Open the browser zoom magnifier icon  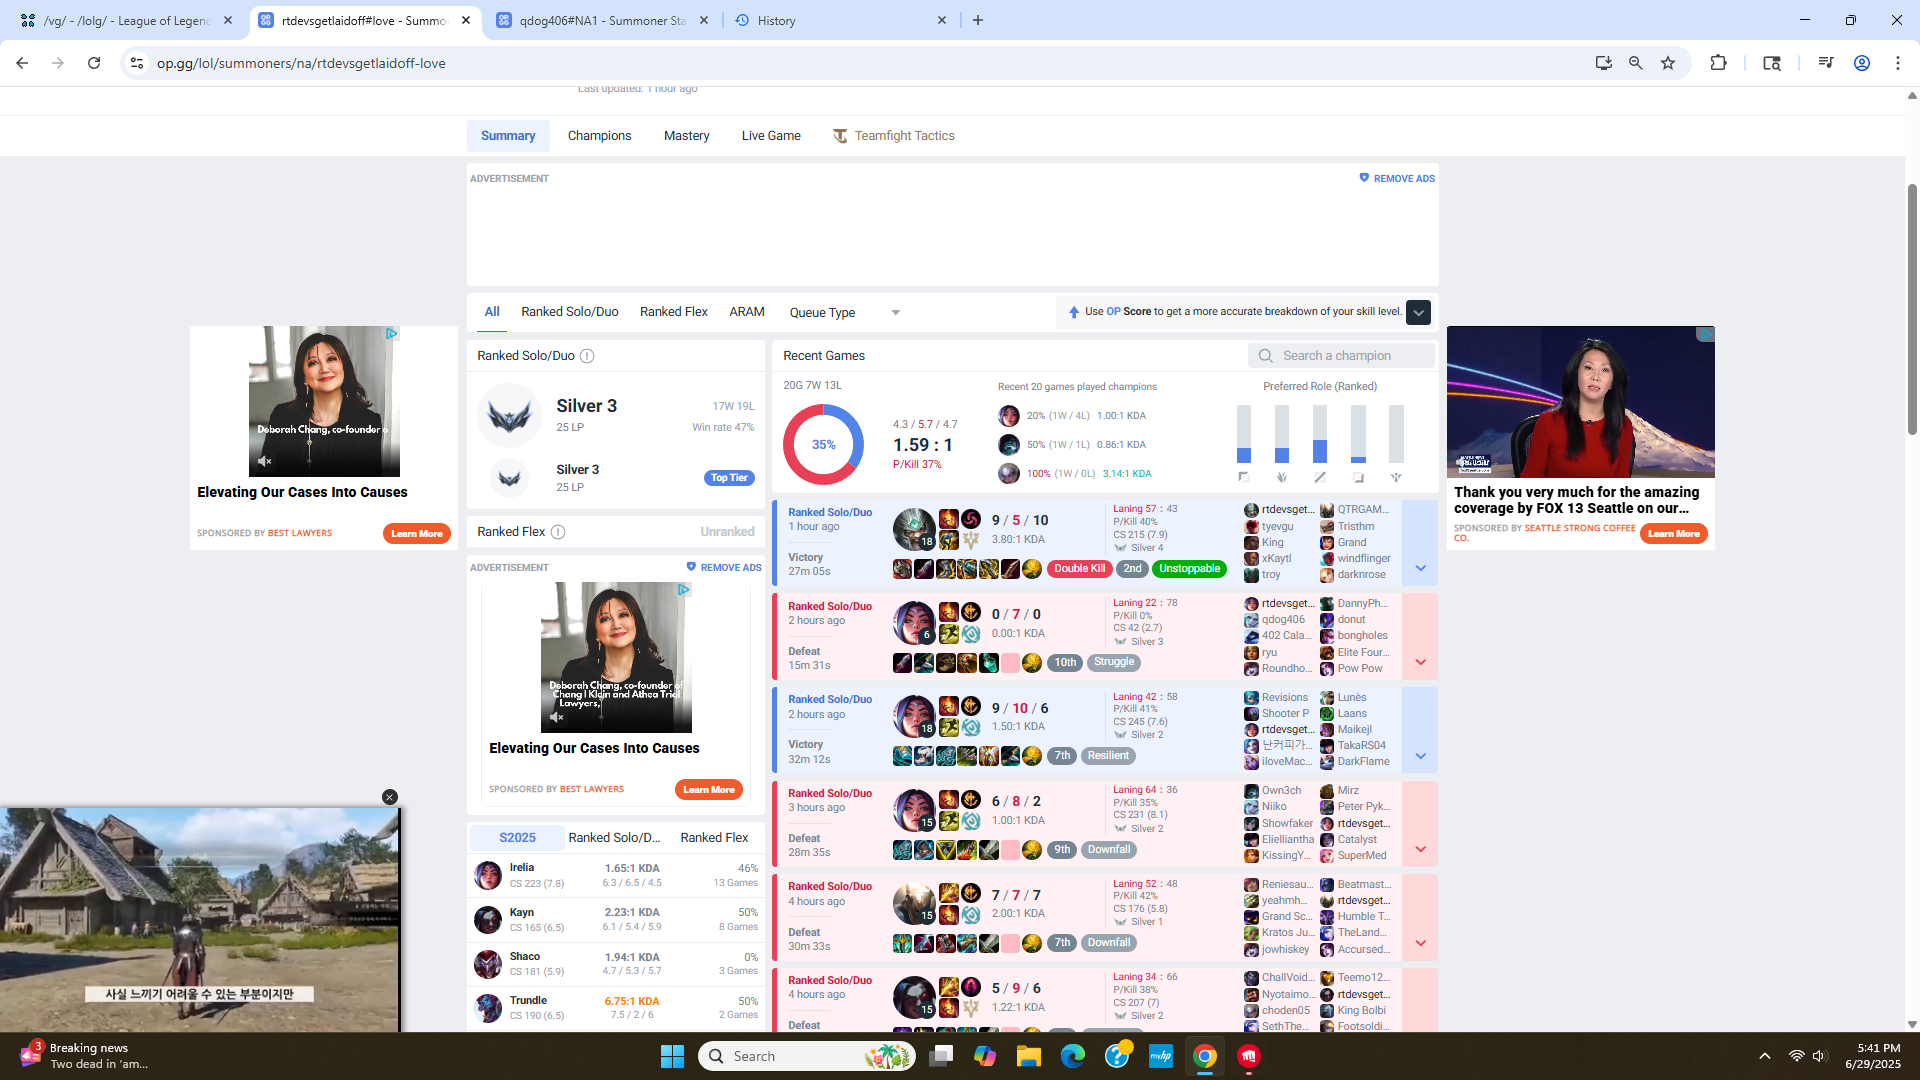(1636, 63)
